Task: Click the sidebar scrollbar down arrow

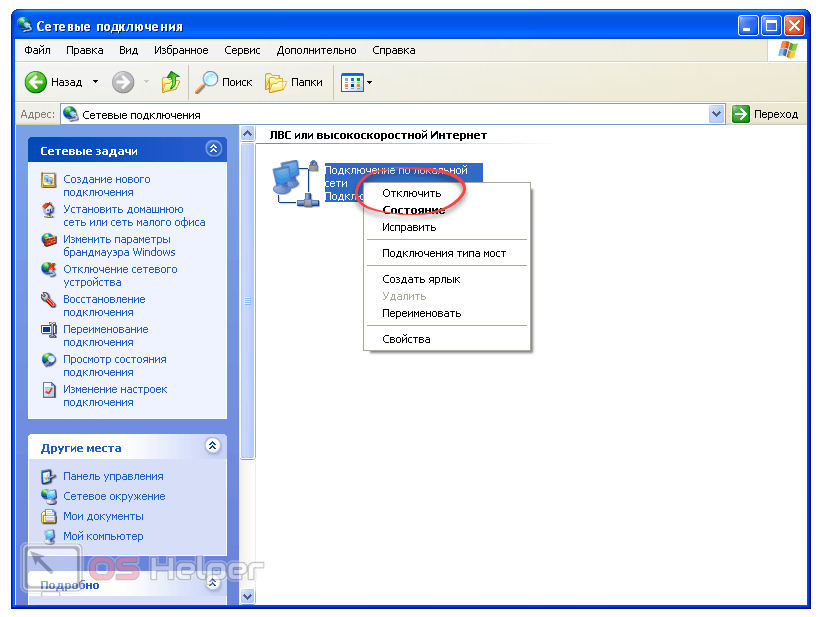Action: (248, 597)
